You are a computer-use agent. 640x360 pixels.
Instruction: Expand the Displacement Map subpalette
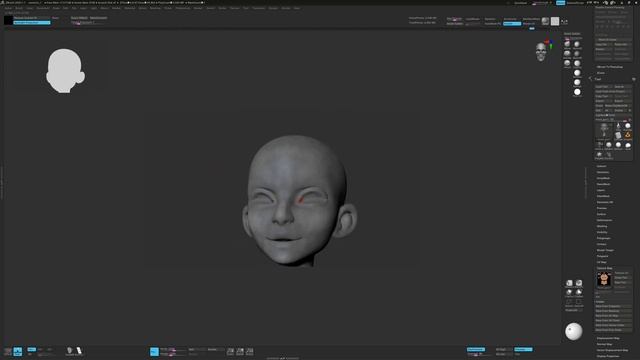608,338
